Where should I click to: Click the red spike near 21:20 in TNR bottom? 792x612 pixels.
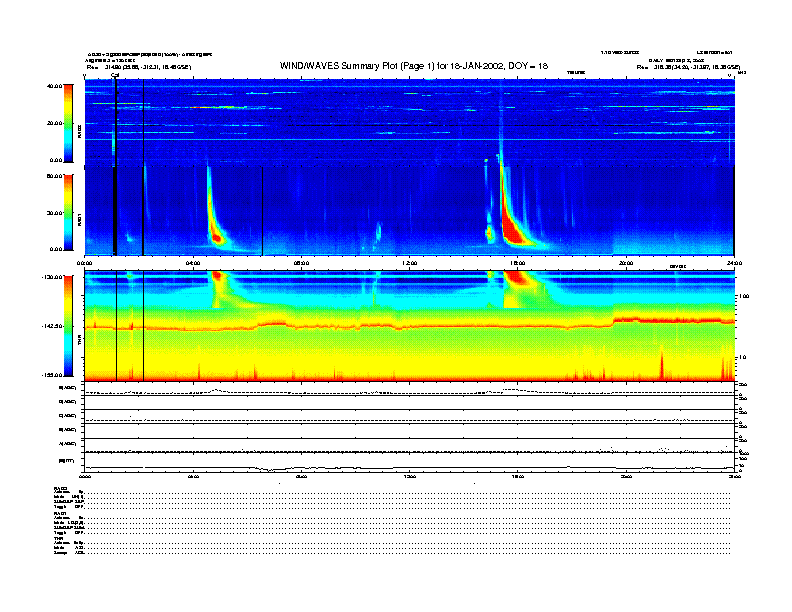pyautogui.click(x=662, y=366)
